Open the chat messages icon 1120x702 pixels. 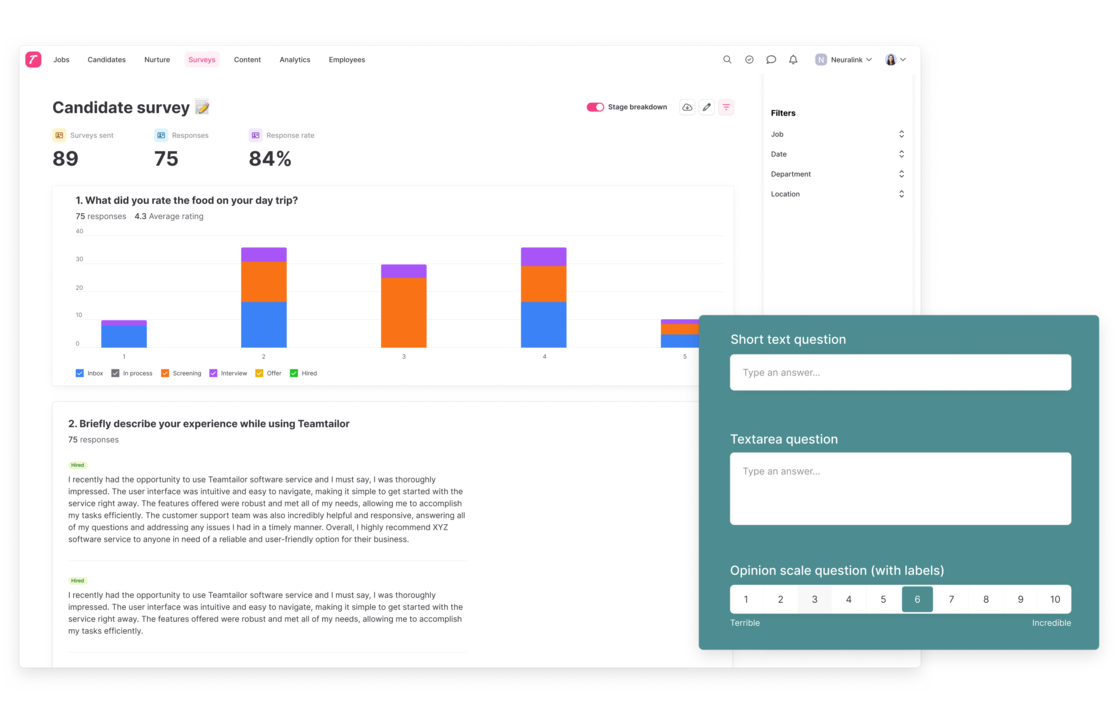tap(771, 59)
